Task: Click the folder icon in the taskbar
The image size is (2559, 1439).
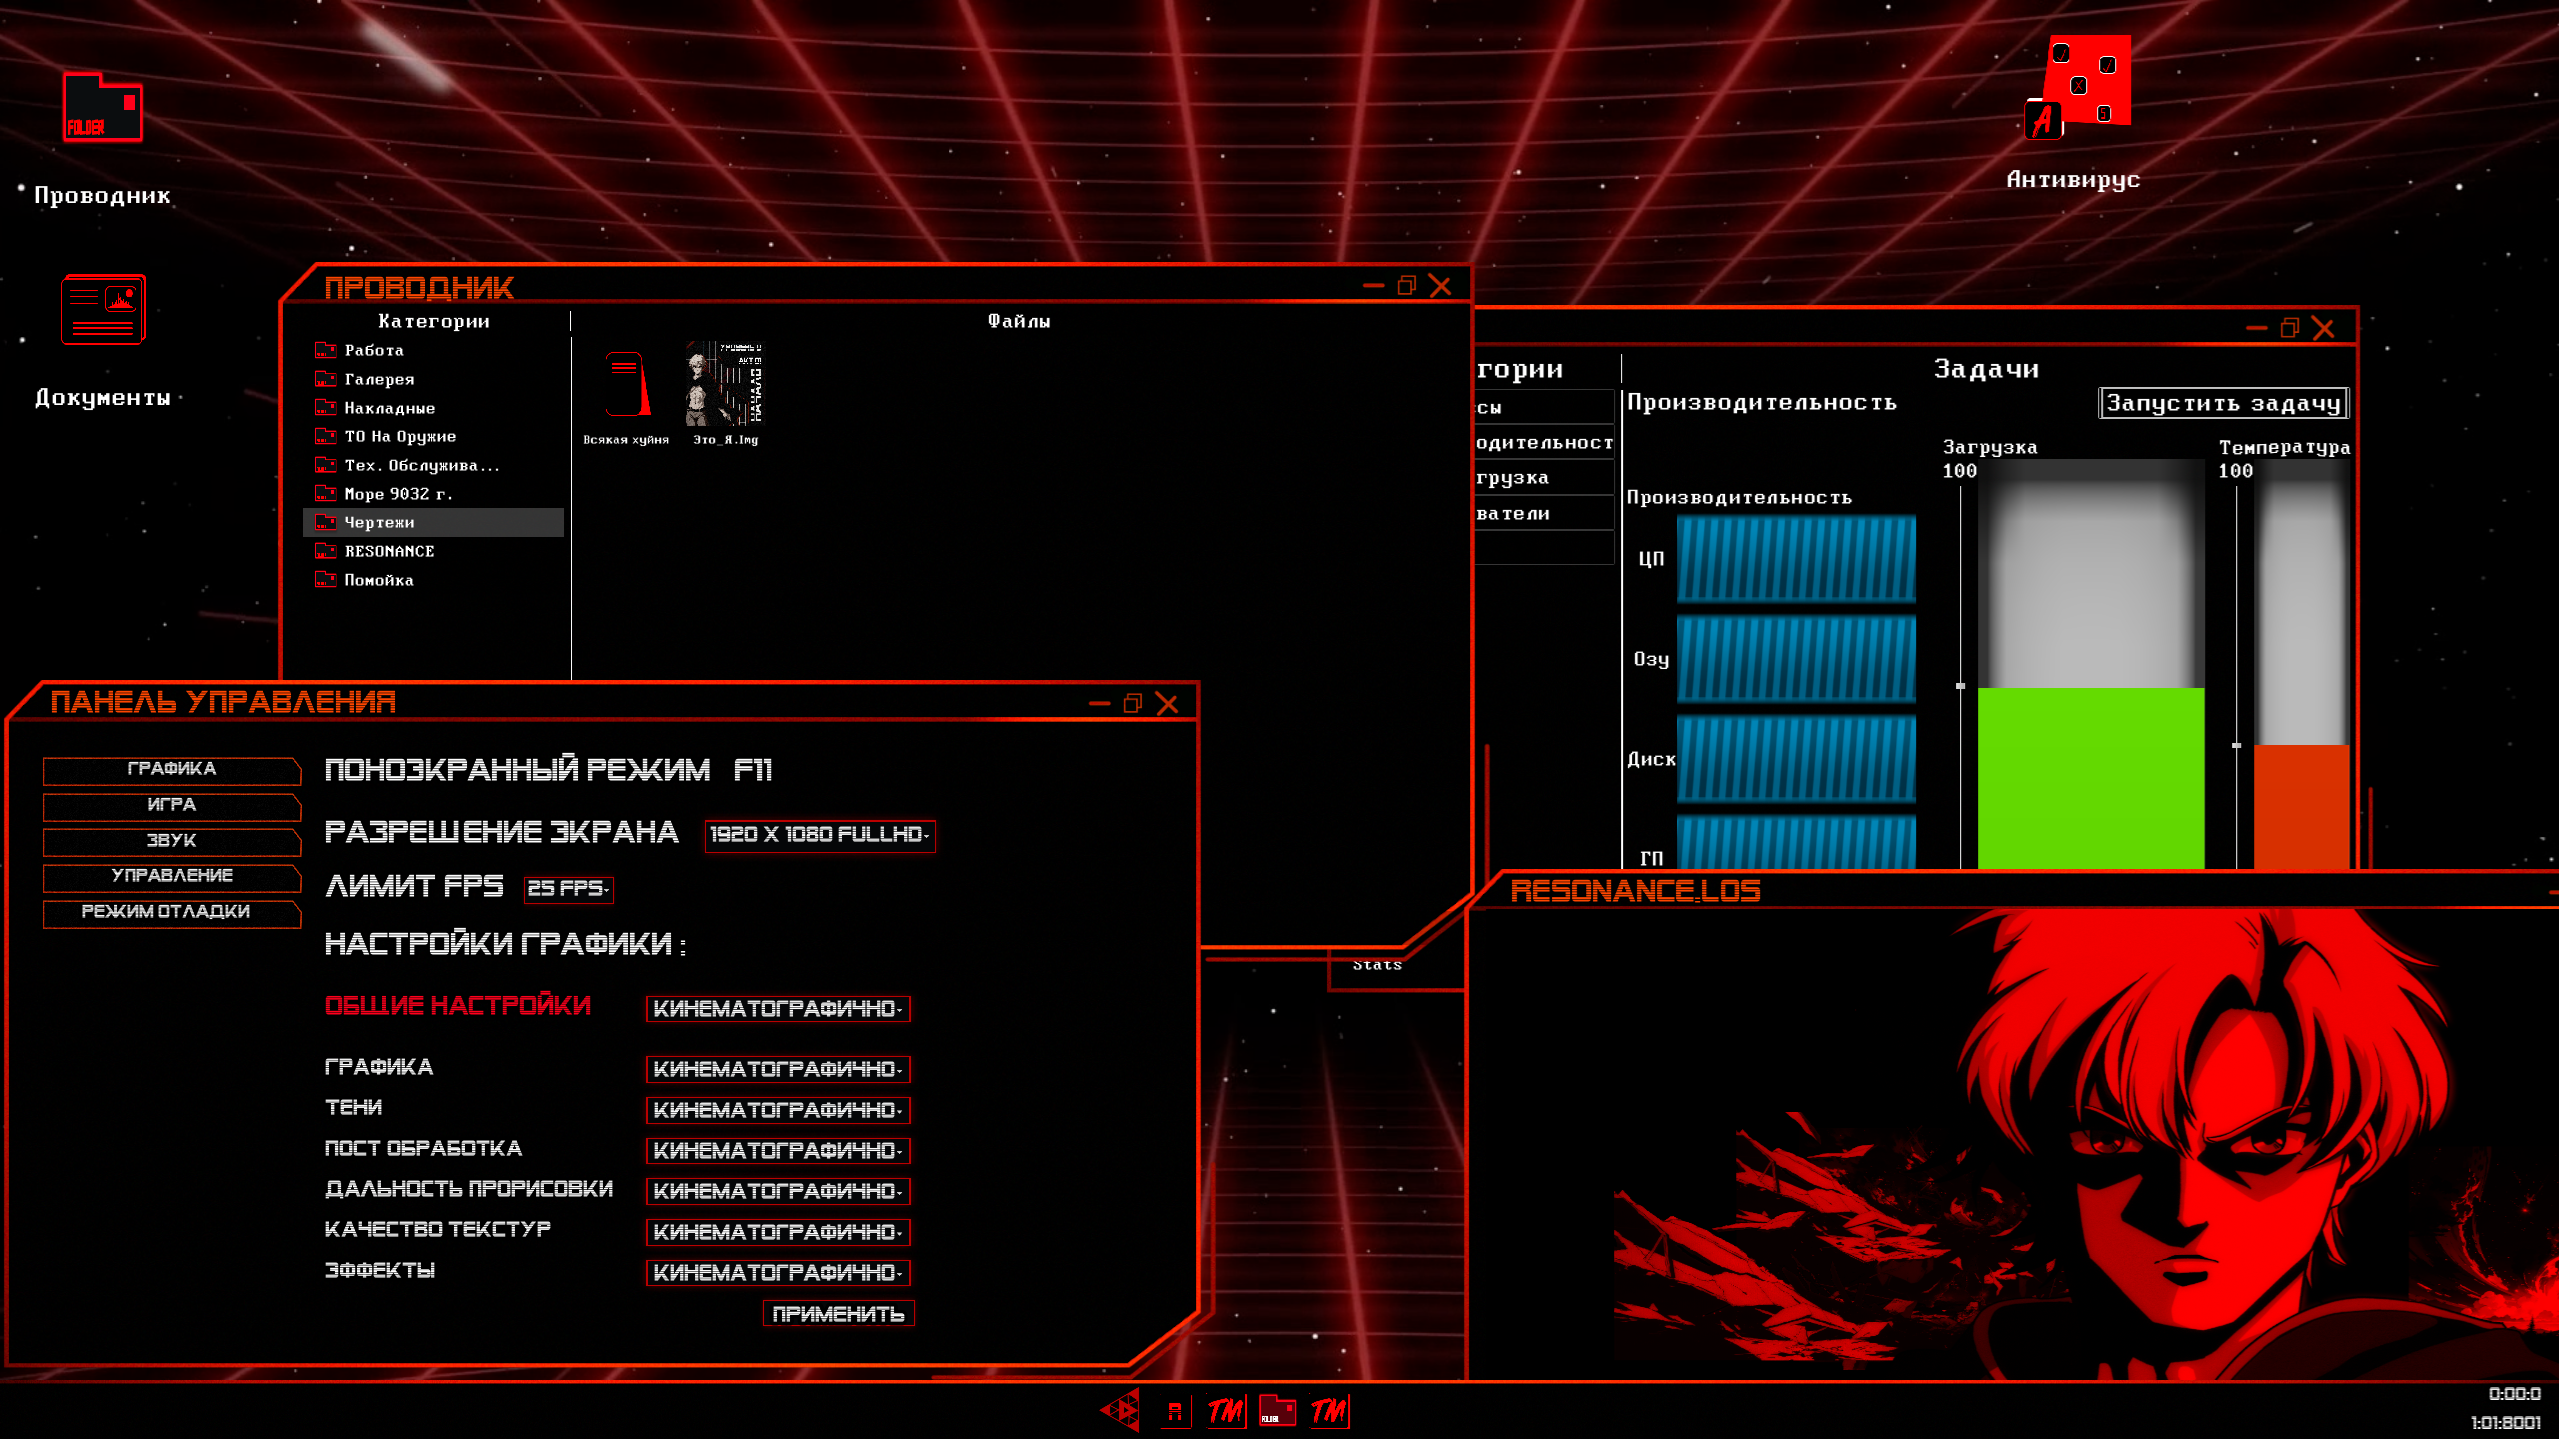Action: coord(1277,1411)
